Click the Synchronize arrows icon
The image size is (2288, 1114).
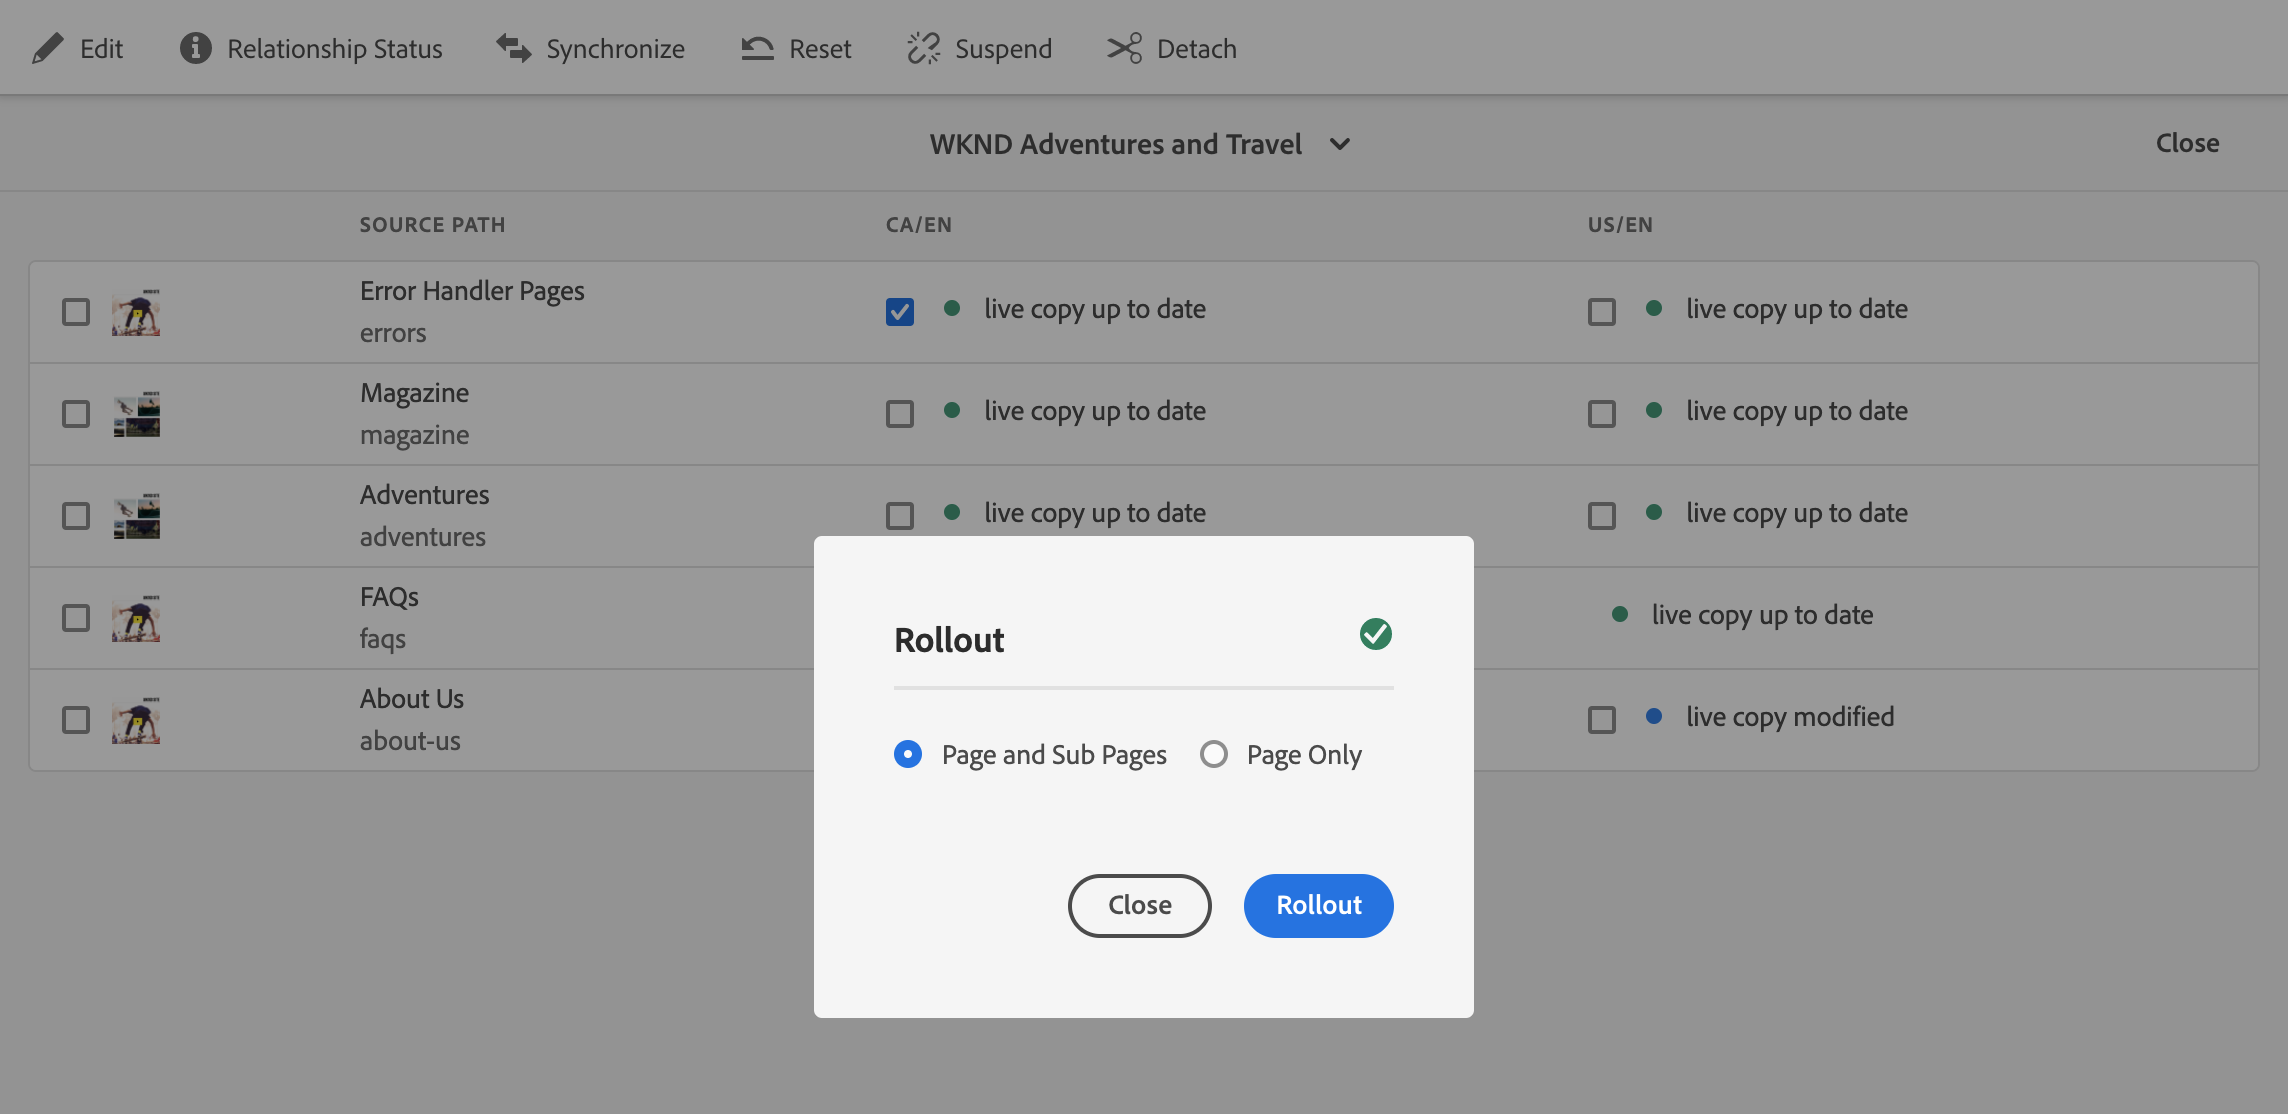tap(514, 48)
